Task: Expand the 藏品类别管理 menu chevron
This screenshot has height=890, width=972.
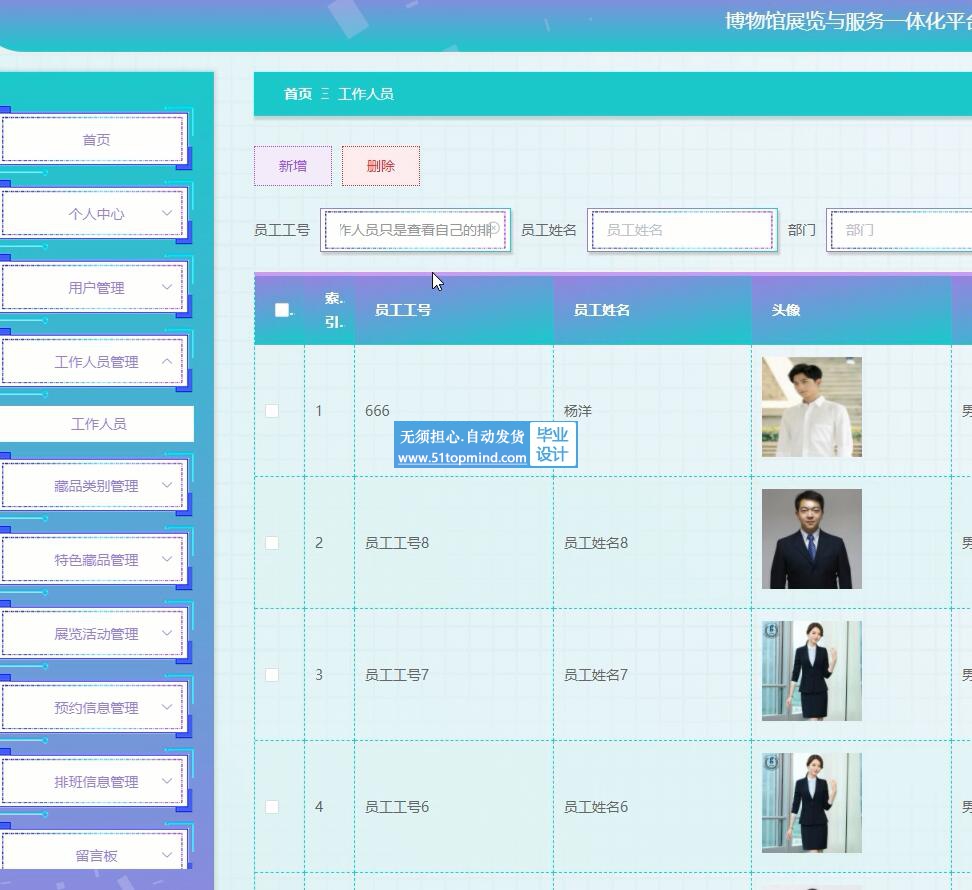Action: tap(167, 485)
